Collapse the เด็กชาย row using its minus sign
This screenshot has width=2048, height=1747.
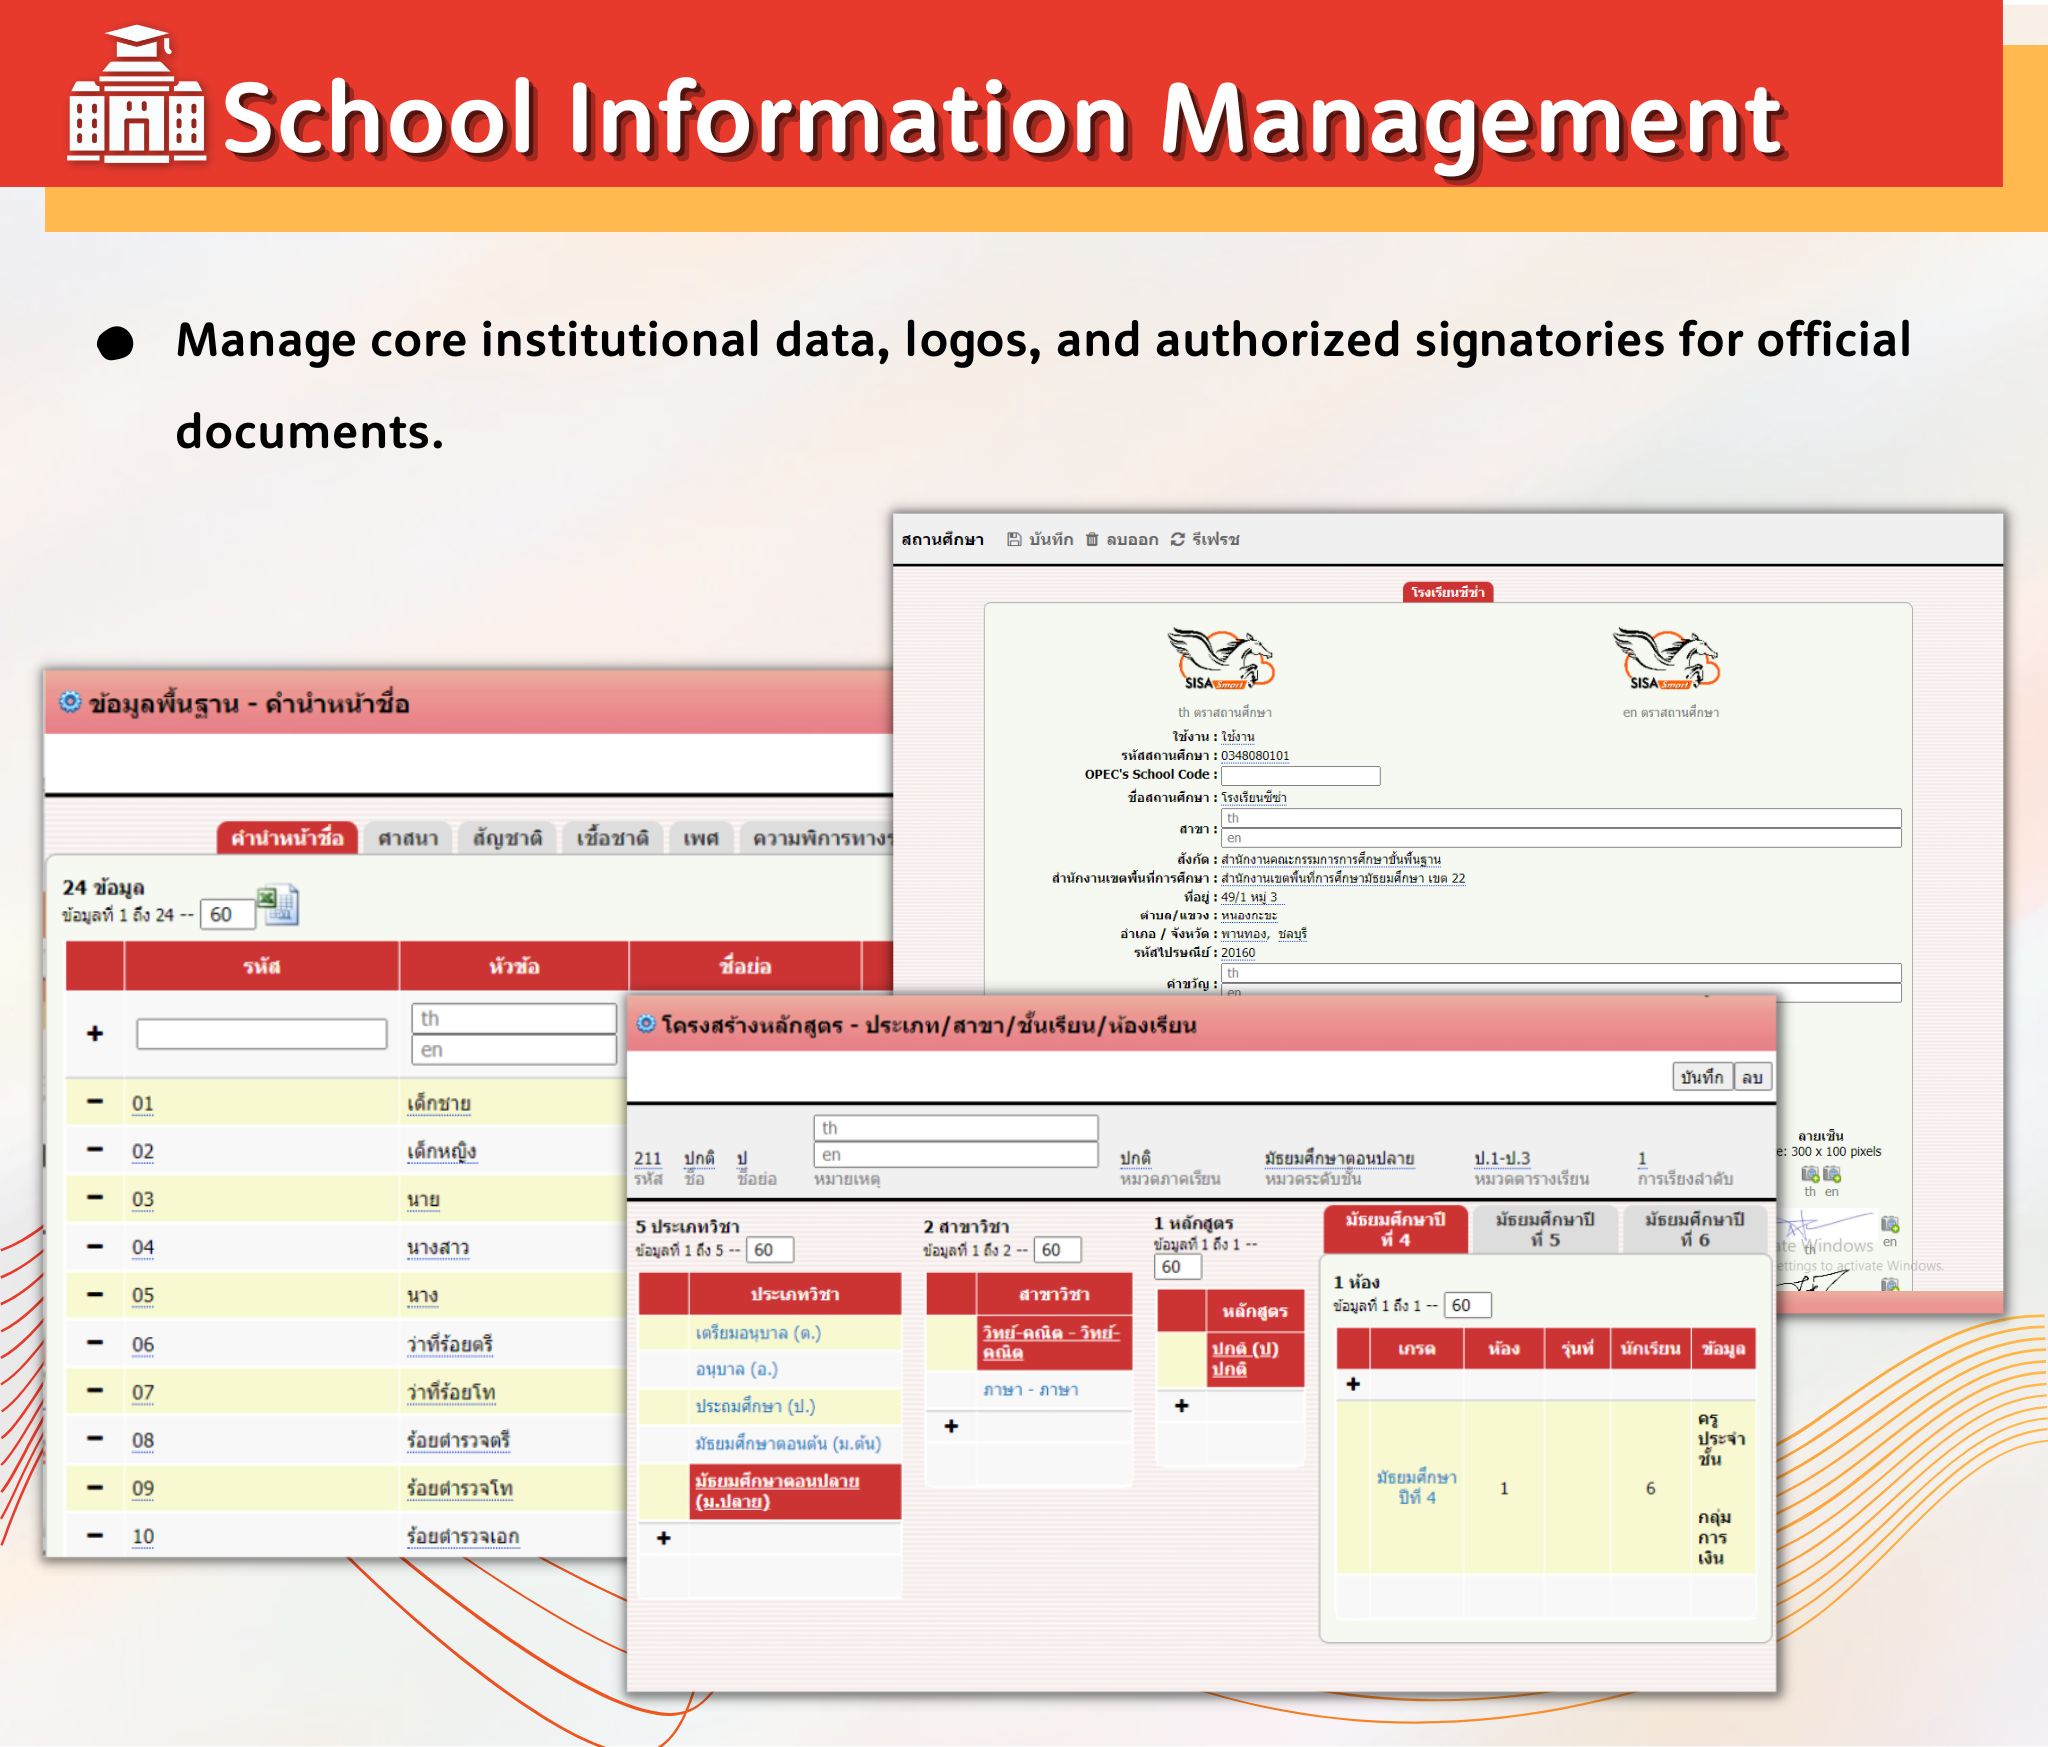(95, 1102)
